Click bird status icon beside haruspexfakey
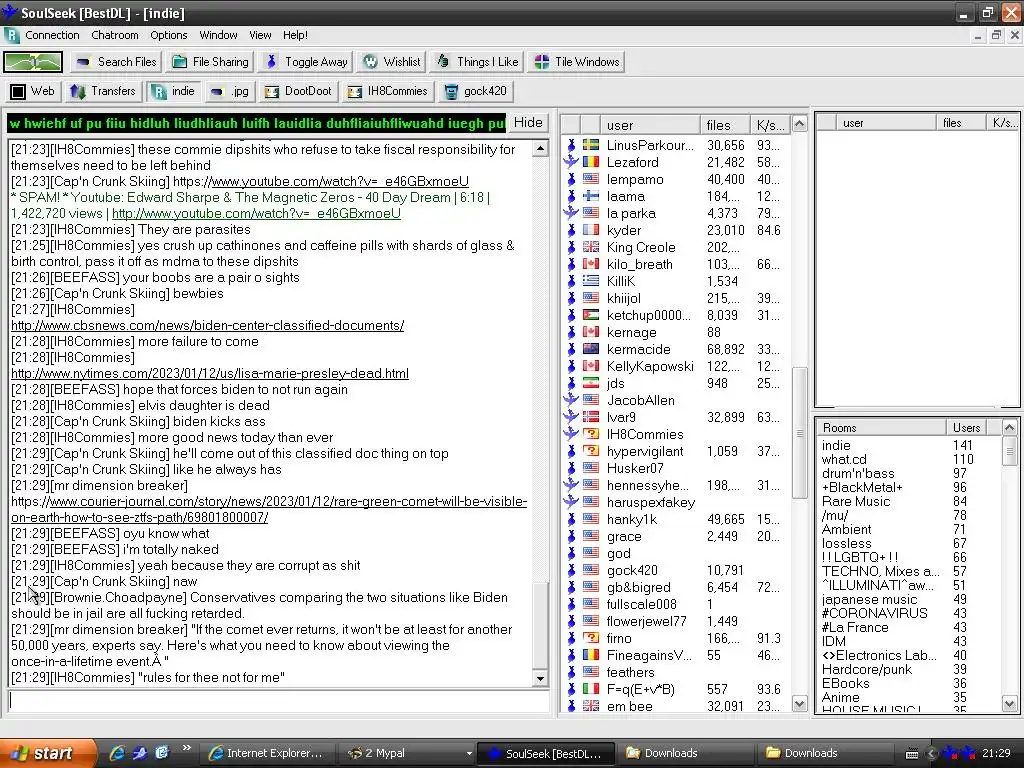1024x768 pixels. (x=571, y=502)
